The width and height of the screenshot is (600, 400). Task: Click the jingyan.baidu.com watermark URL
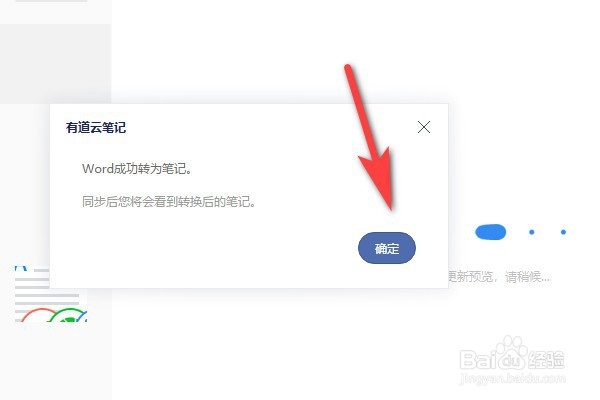click(x=512, y=379)
